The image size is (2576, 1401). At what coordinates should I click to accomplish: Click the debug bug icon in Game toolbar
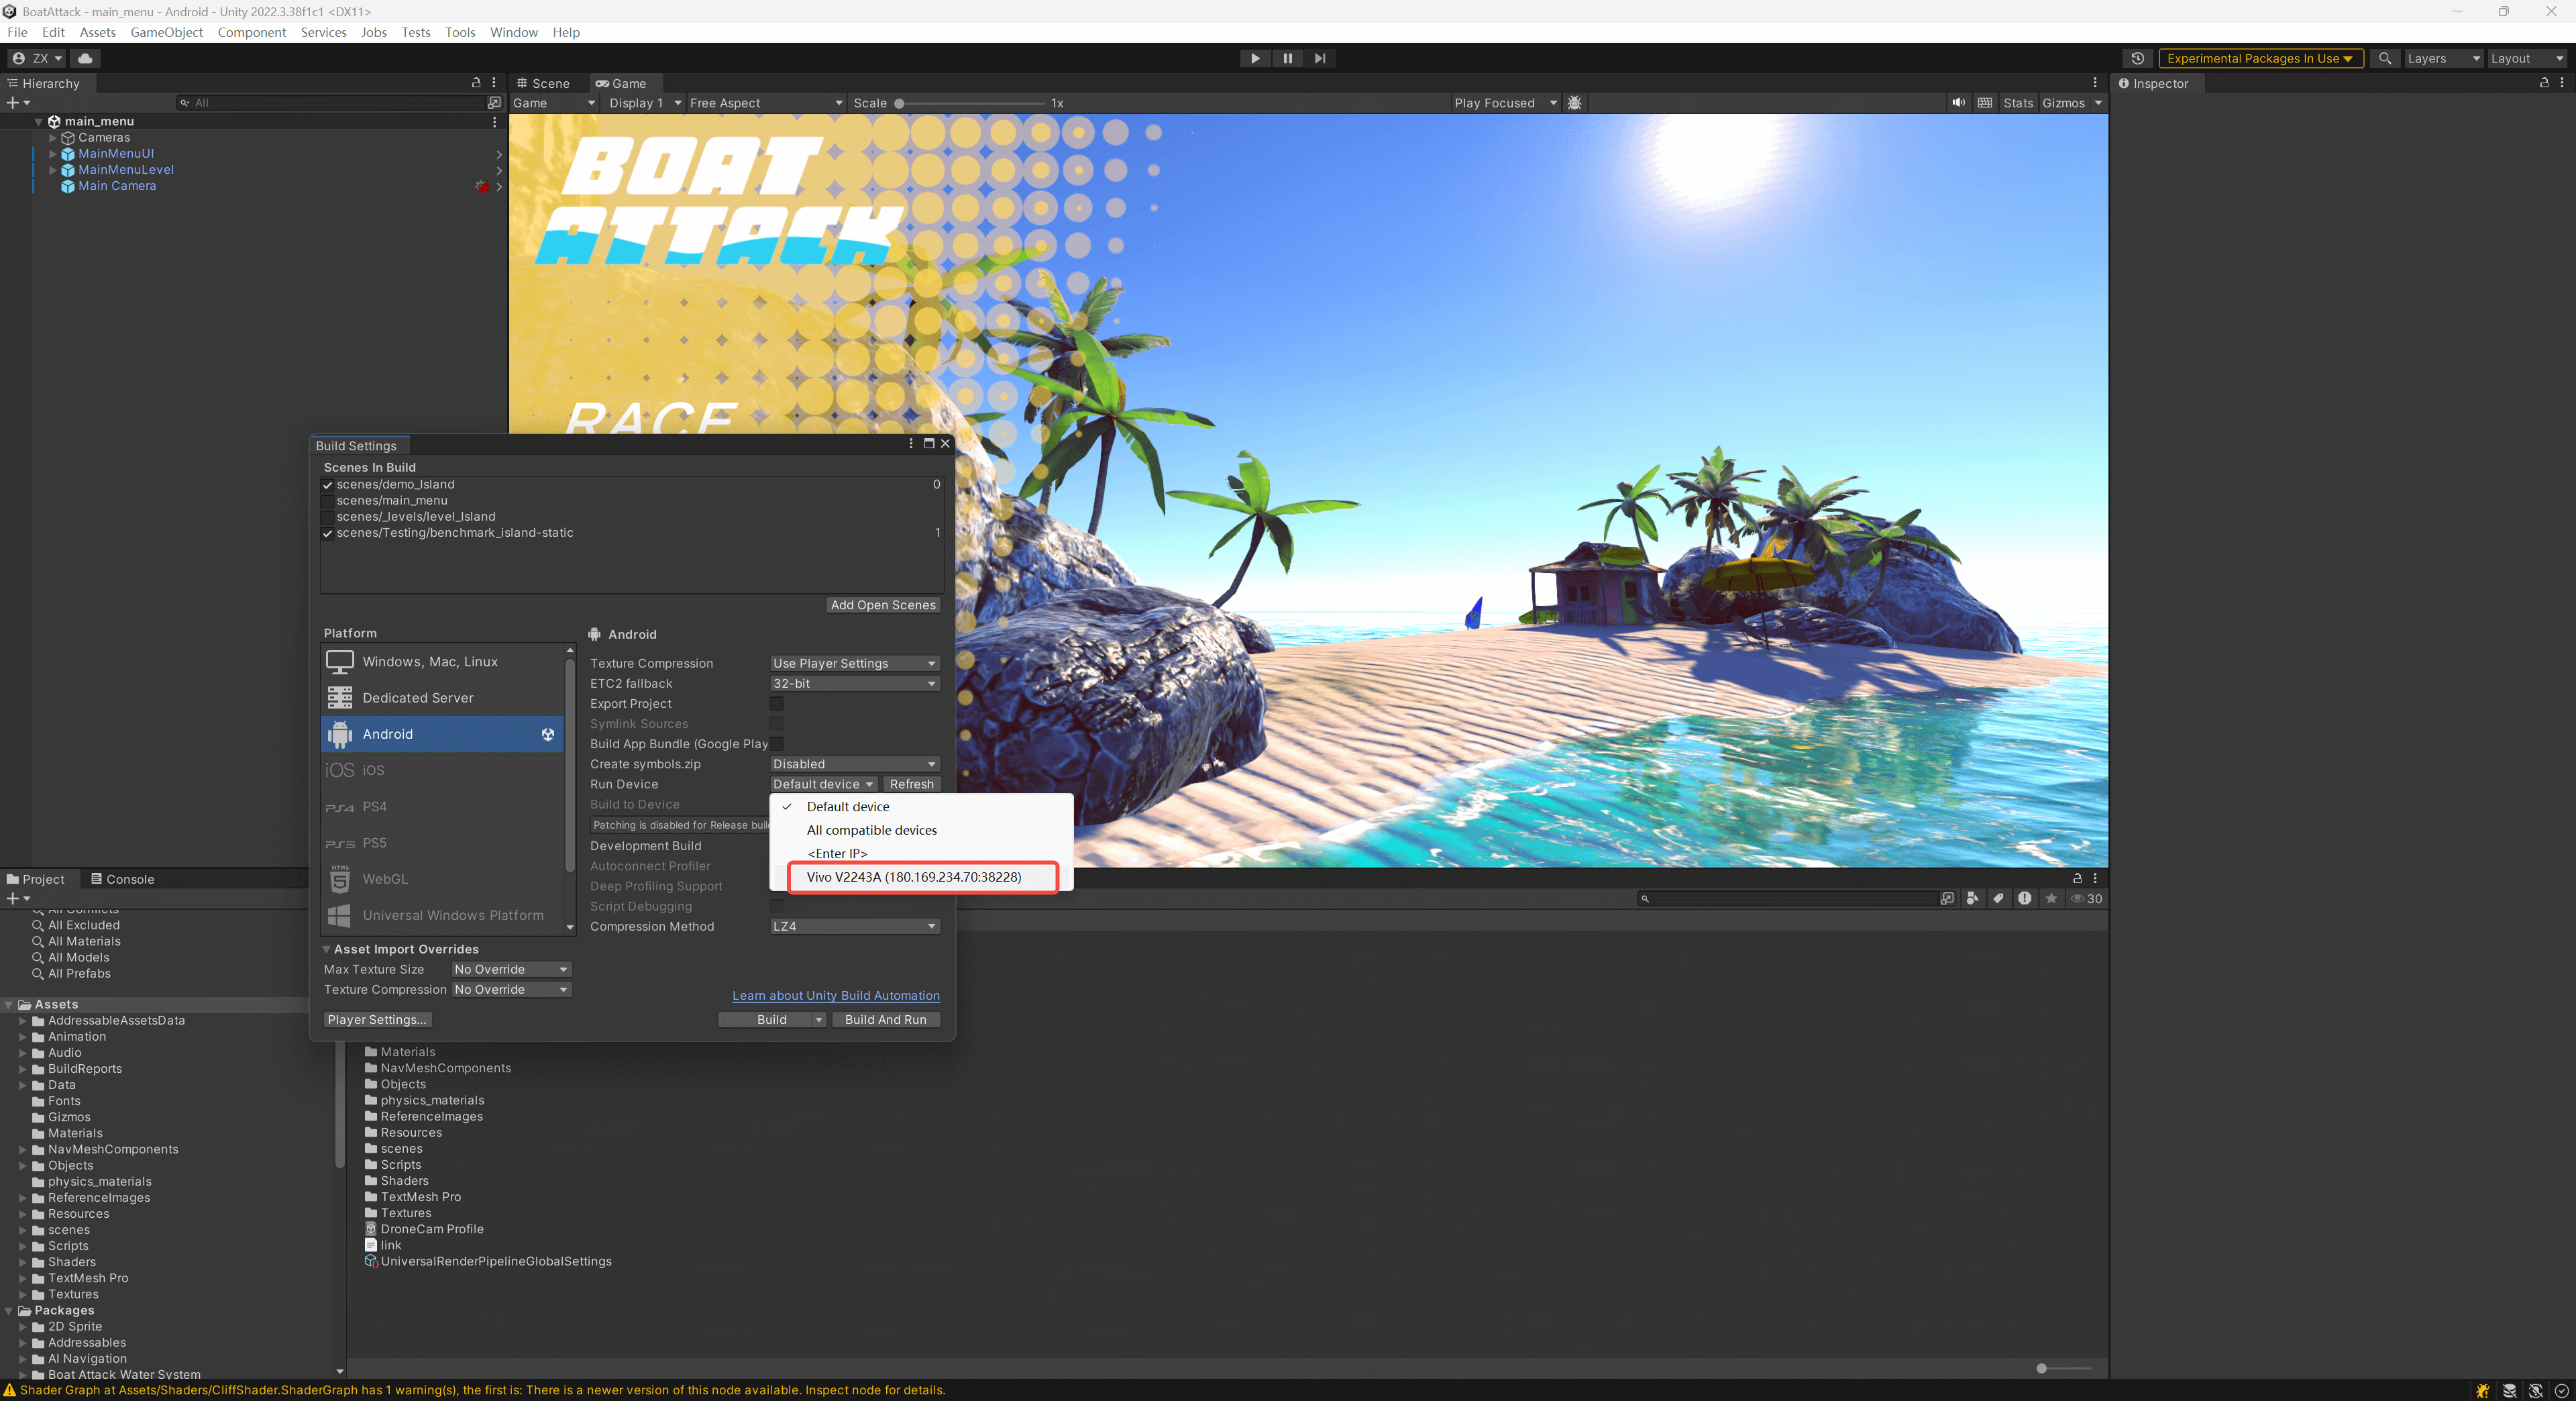(1574, 103)
